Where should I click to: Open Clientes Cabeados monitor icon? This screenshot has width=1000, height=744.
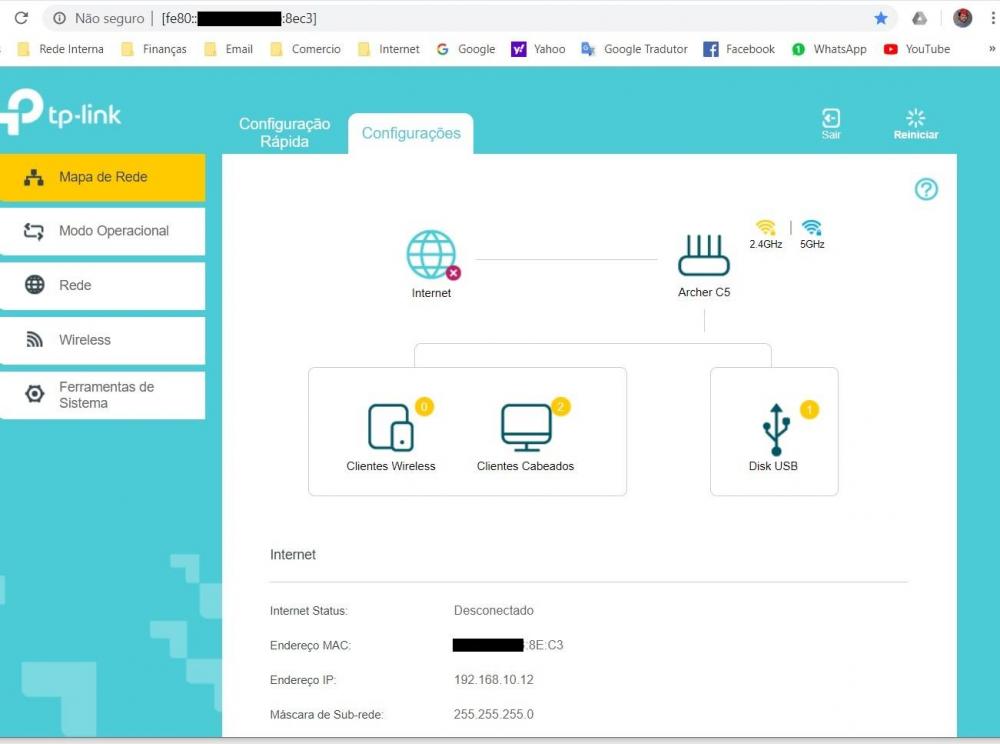[525, 428]
